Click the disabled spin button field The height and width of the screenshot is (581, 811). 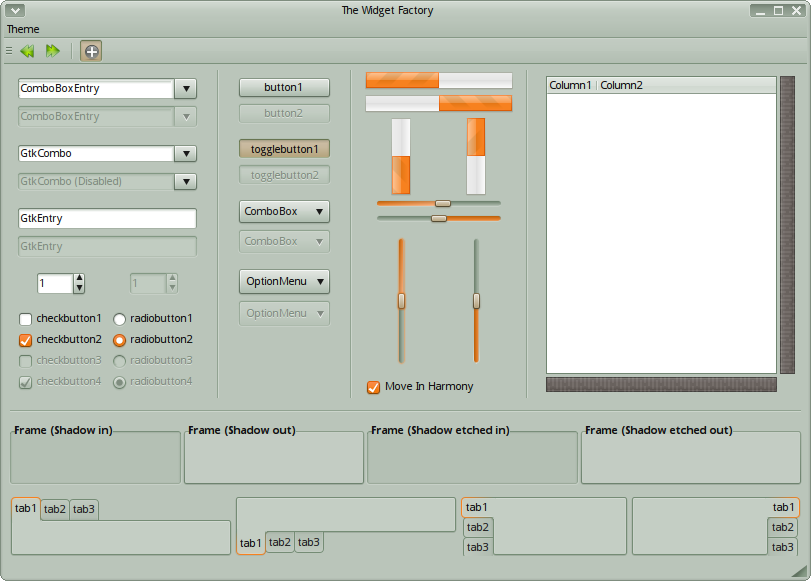[x=148, y=284]
